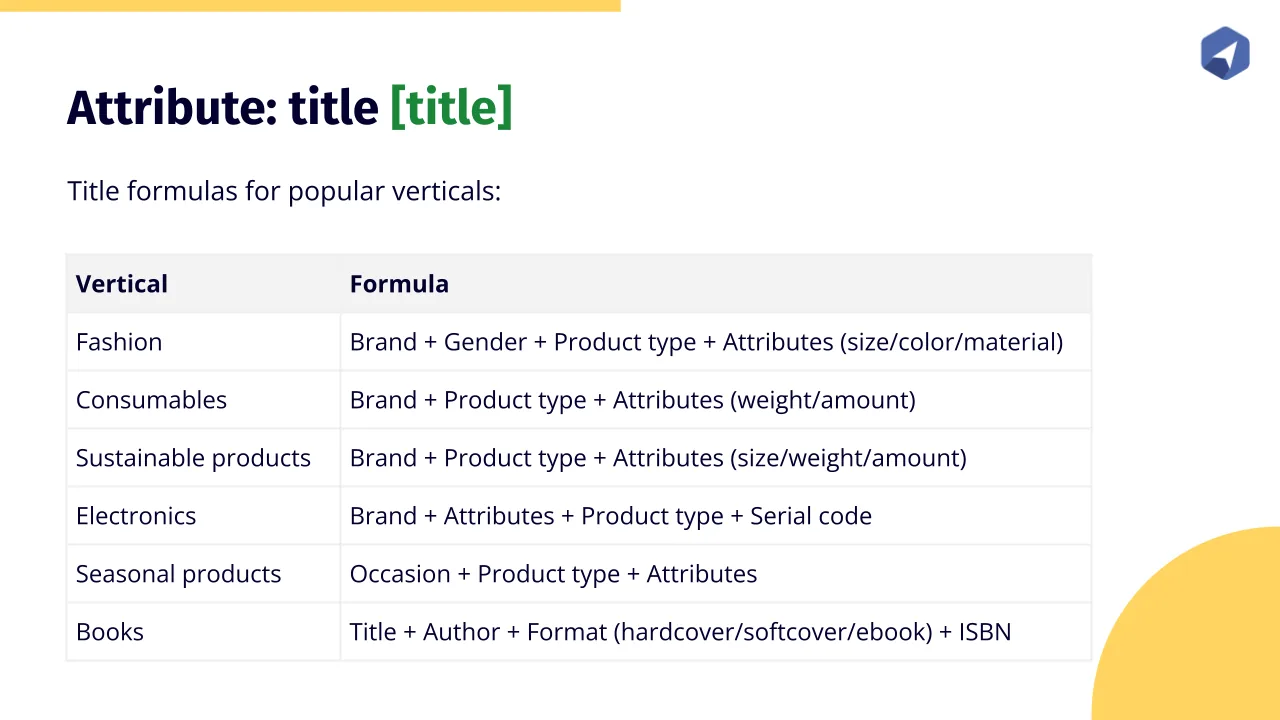Select the 'Electronics' table cell
This screenshot has height=720, width=1280.
pyautogui.click(x=136, y=516)
